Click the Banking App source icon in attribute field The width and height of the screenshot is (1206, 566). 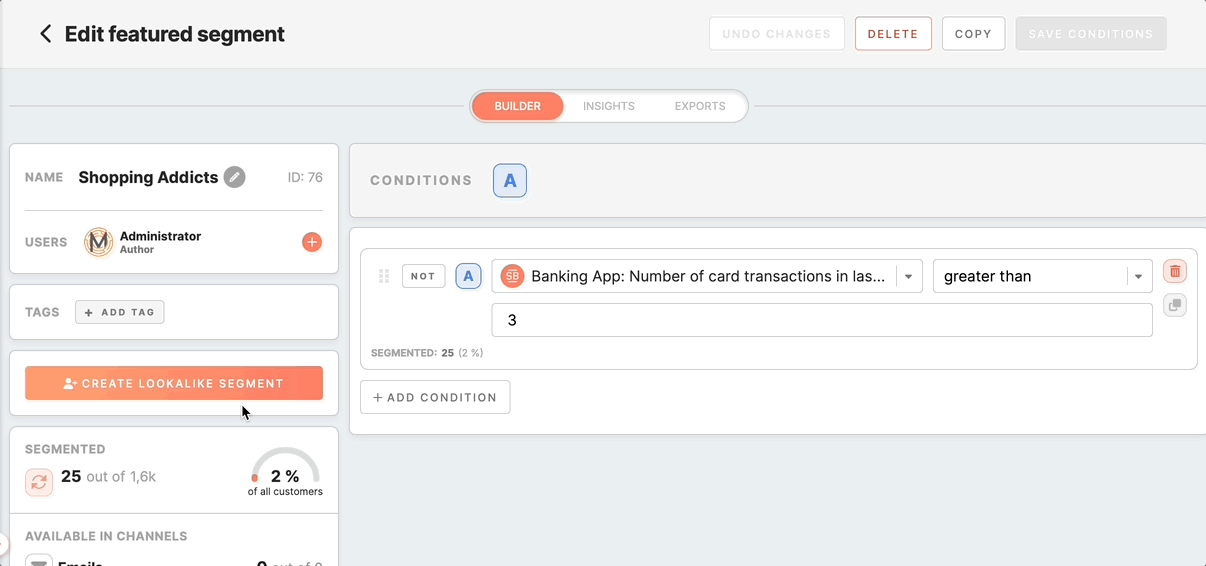[512, 276]
